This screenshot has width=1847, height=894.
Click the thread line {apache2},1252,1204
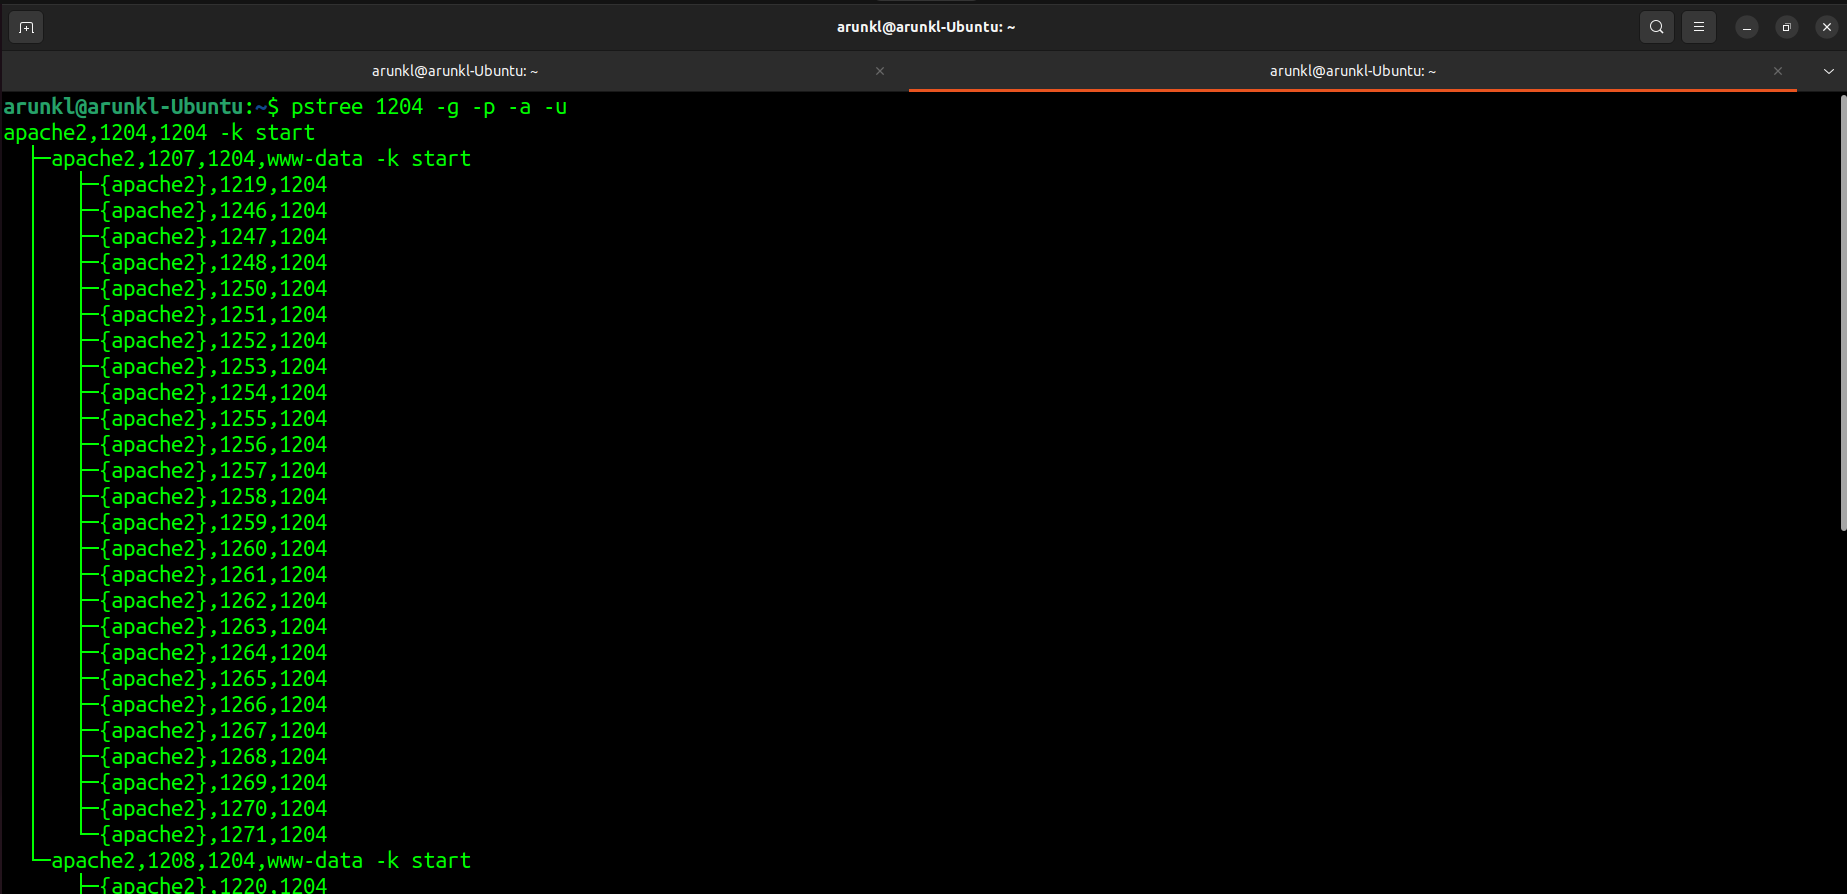[213, 341]
